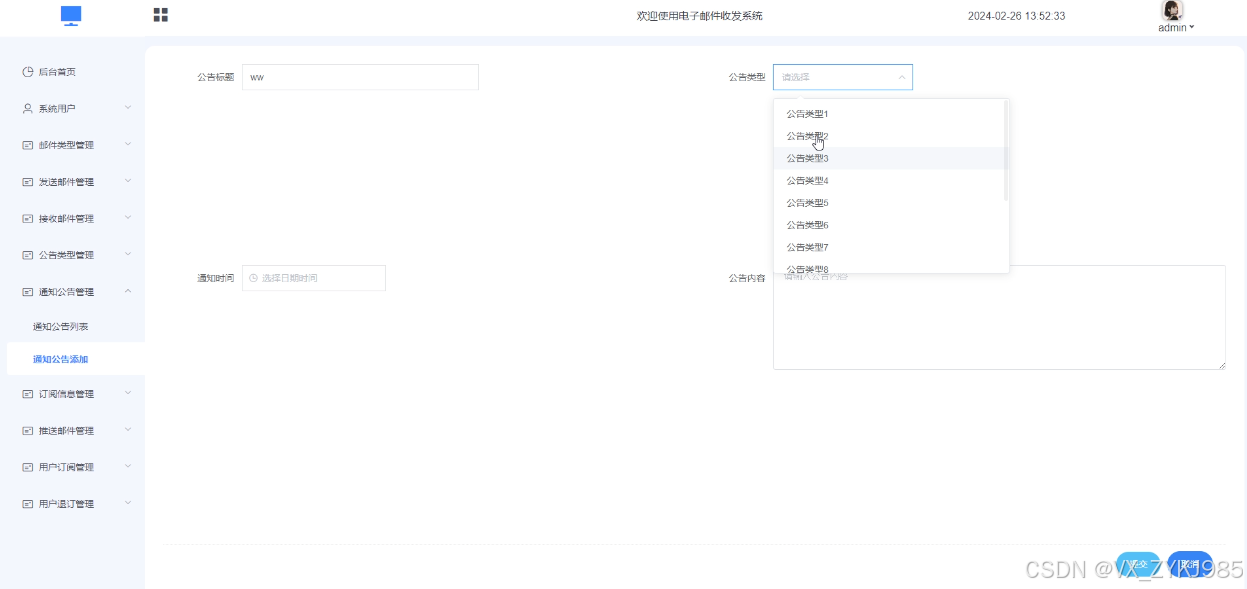Click the blue logo icon top left
1247x589 pixels.
70,17
